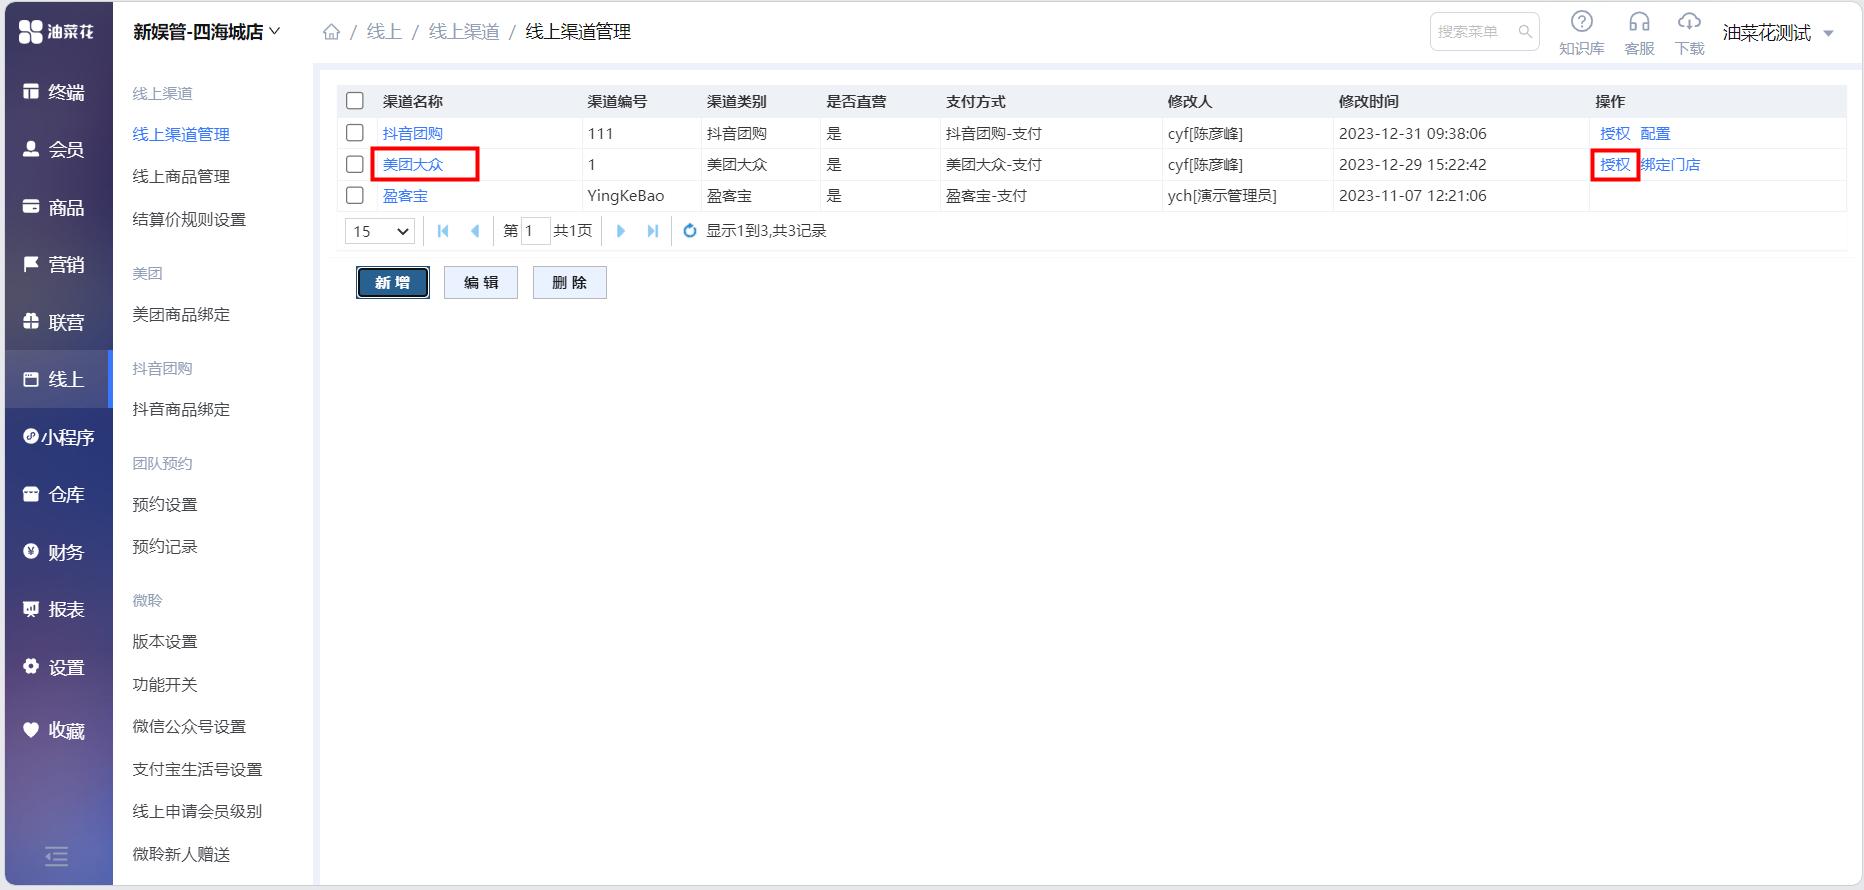Open the 营销 sidebar module
The image size is (1864, 890).
[x=56, y=265]
